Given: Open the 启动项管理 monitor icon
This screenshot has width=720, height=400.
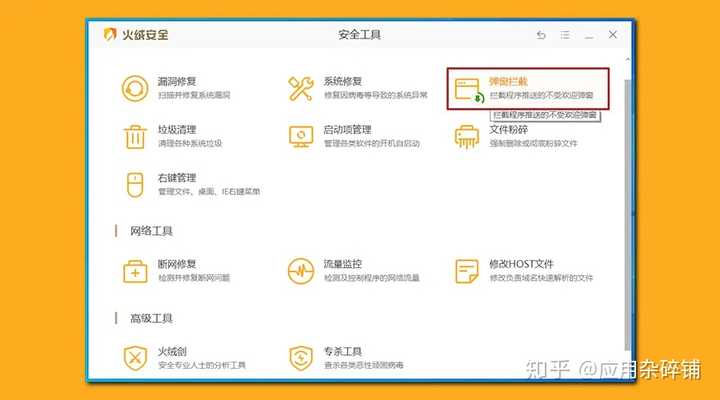Looking at the screenshot, I should pyautogui.click(x=301, y=136).
